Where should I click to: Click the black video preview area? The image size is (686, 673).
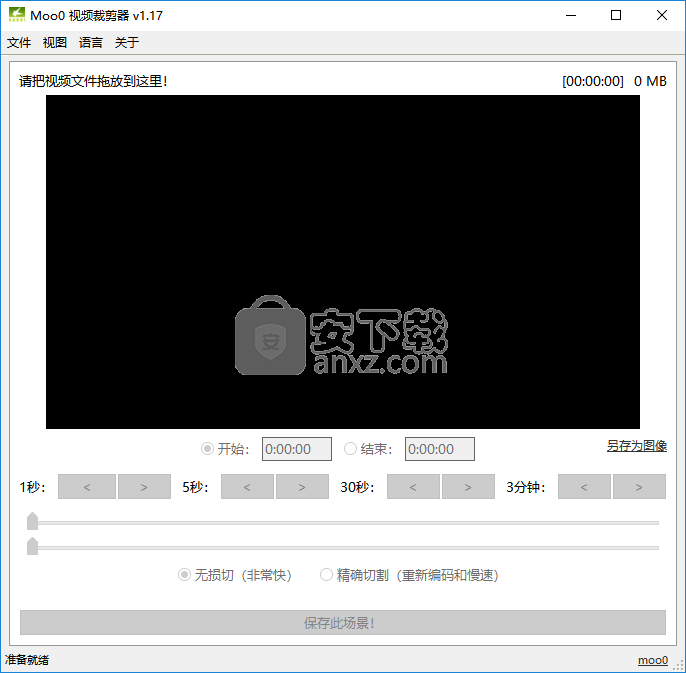343,262
